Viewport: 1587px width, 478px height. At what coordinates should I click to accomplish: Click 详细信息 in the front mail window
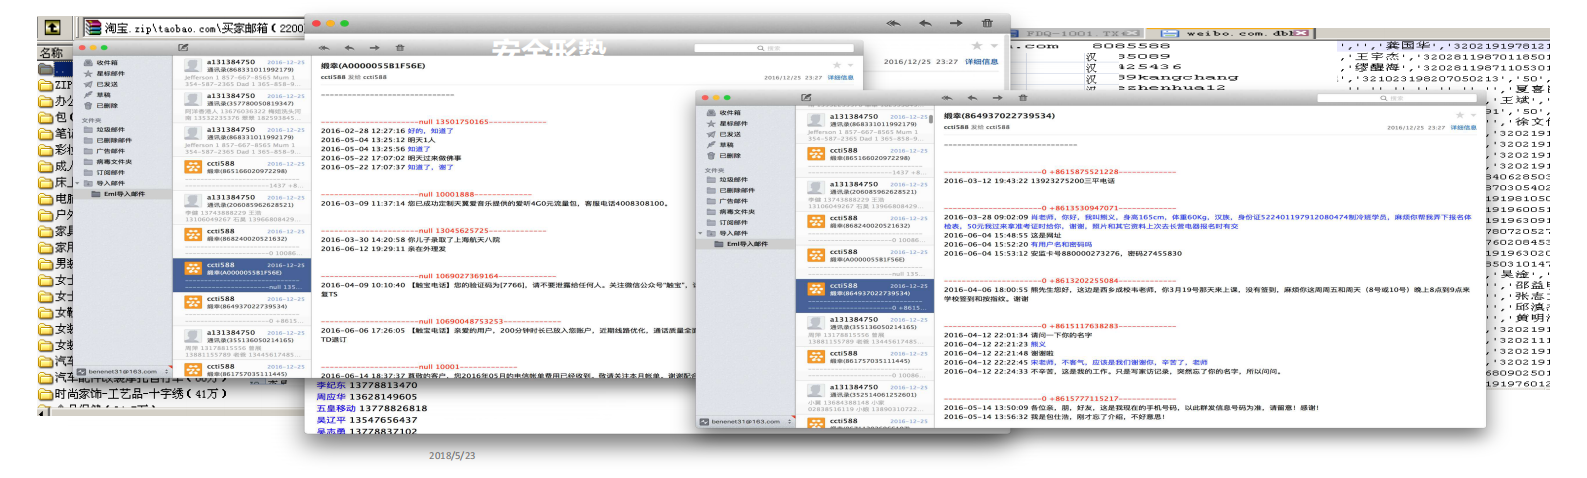pos(1463,128)
